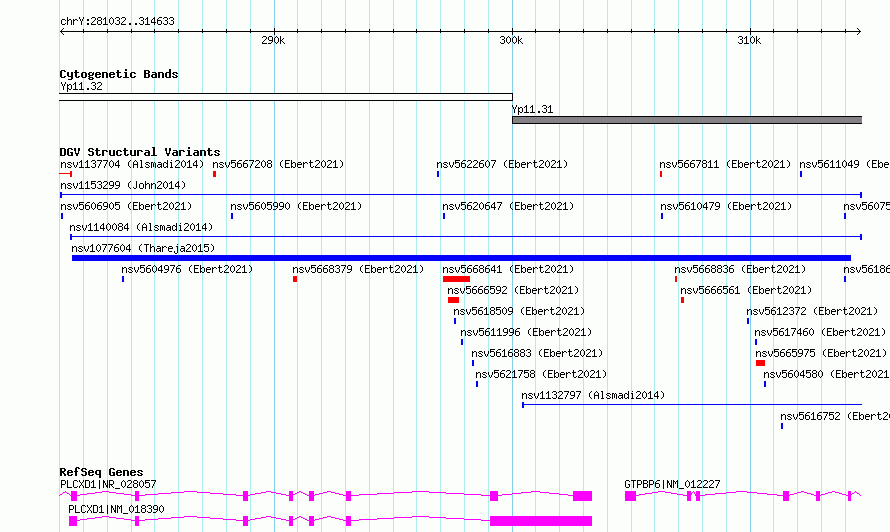Click nsv5604976 (Ebert2021) label

tap(187, 269)
